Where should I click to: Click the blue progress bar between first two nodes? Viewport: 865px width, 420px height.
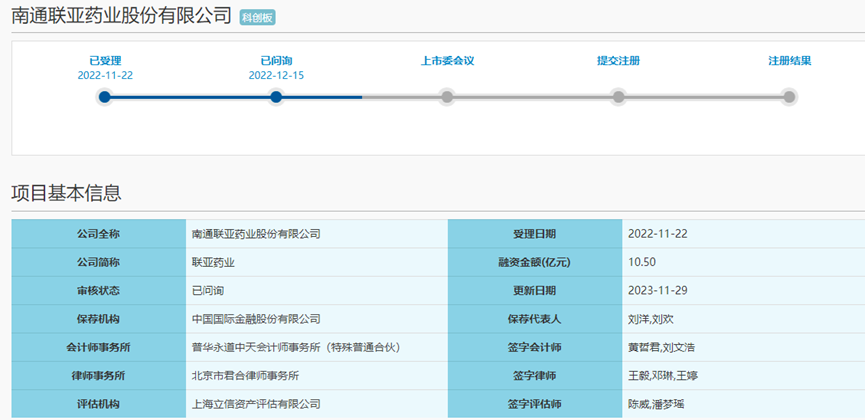[x=190, y=97]
